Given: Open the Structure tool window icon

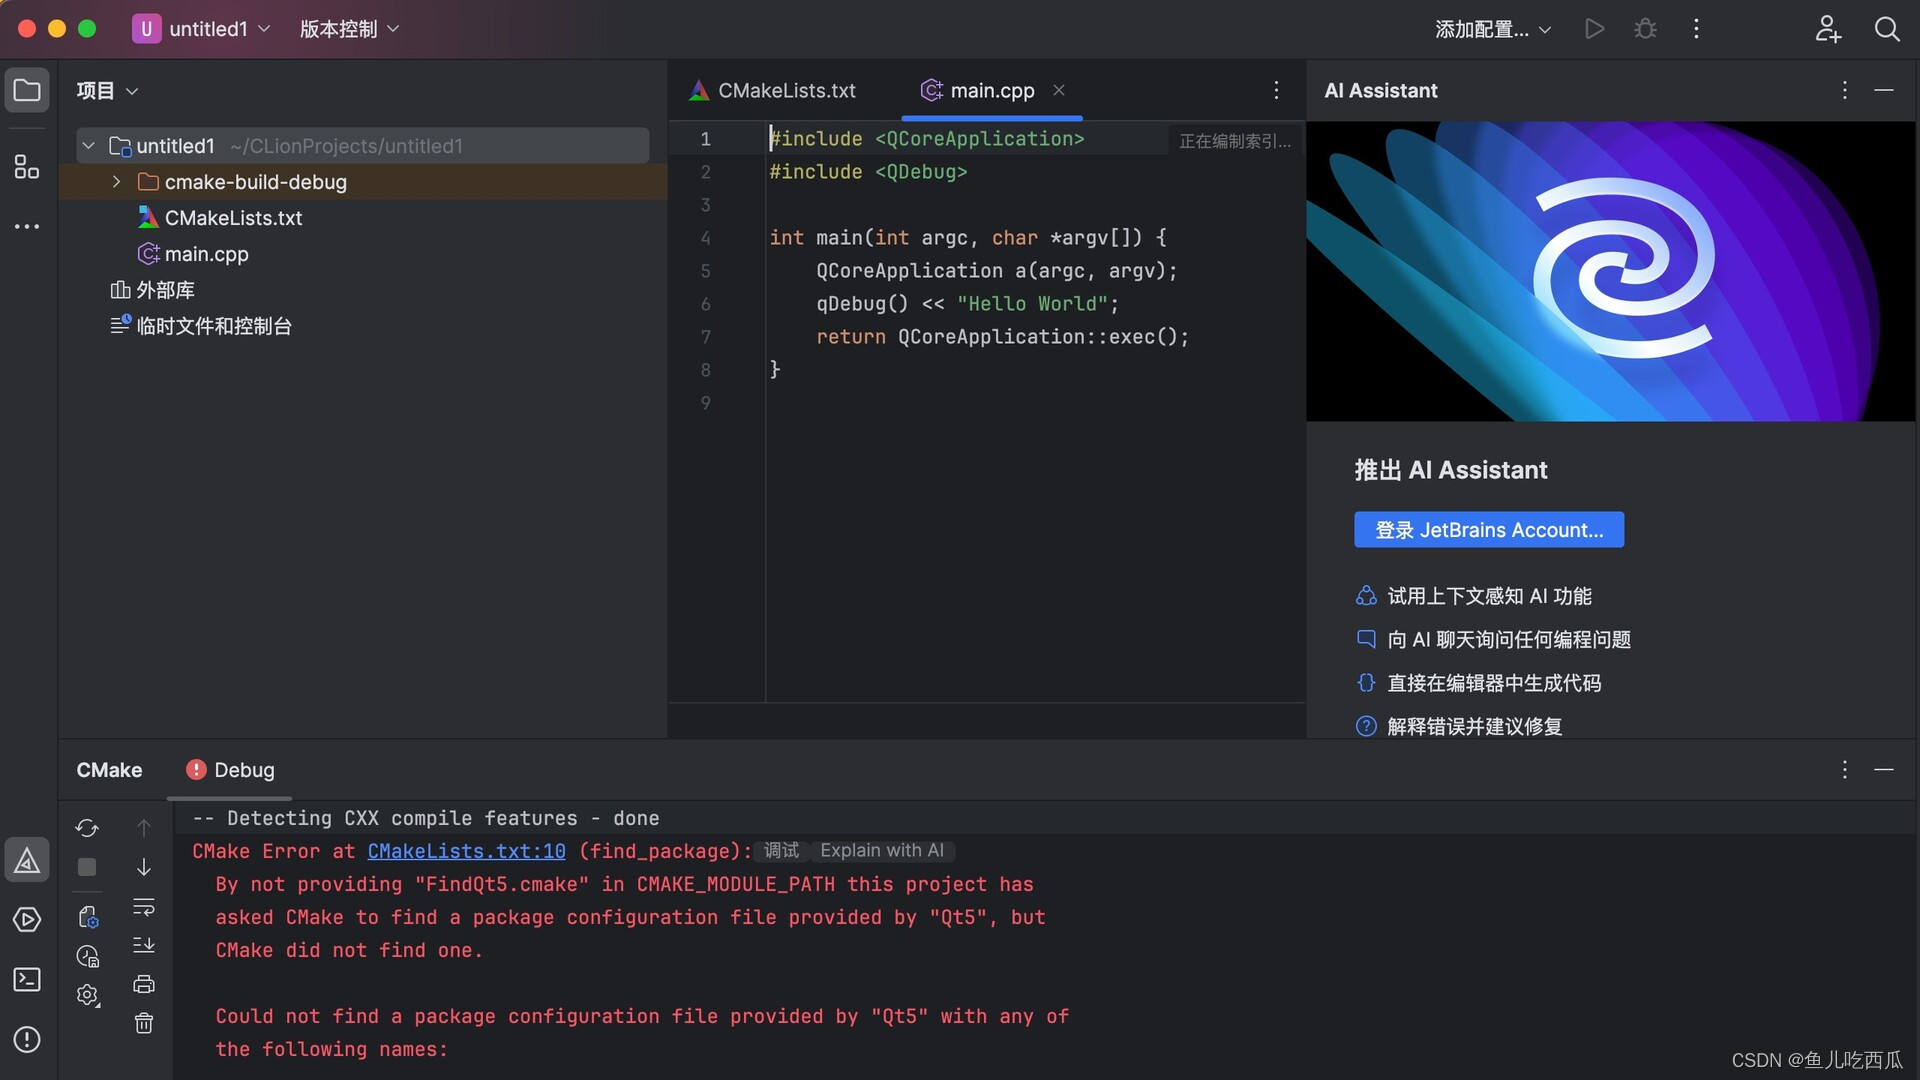Looking at the screenshot, I should [x=27, y=167].
